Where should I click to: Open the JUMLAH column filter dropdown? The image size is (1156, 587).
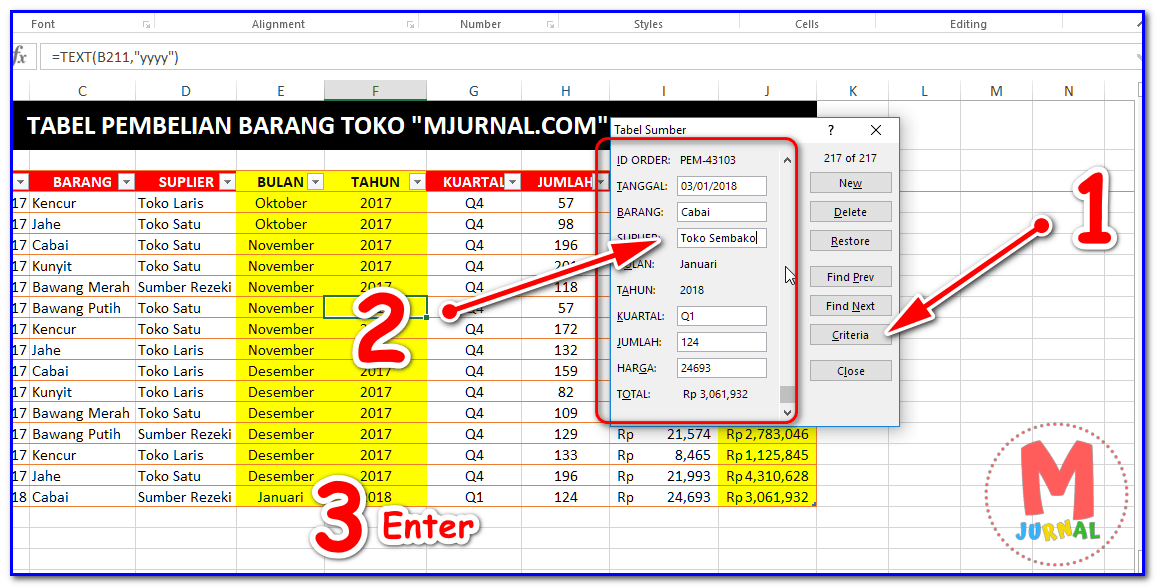tap(602, 182)
